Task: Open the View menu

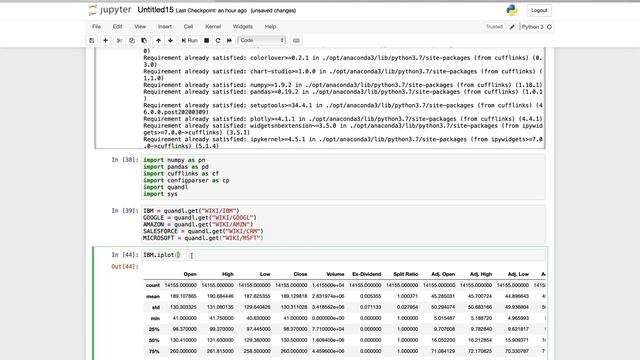Action: coord(140,27)
